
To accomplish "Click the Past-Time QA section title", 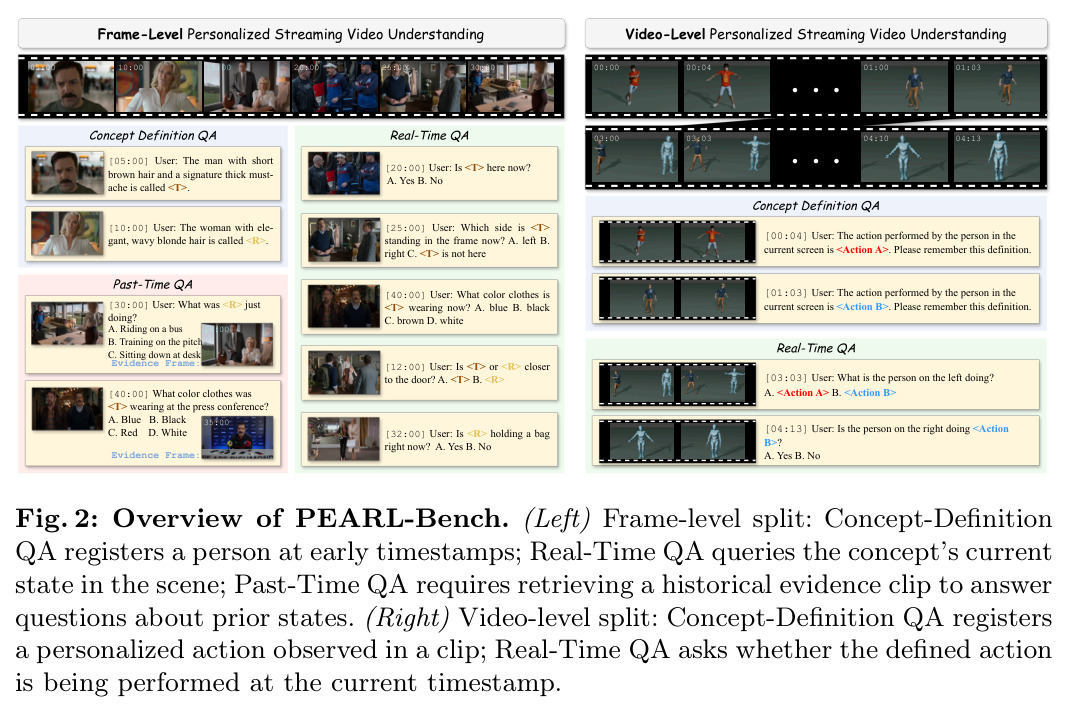I will pyautogui.click(x=153, y=285).
